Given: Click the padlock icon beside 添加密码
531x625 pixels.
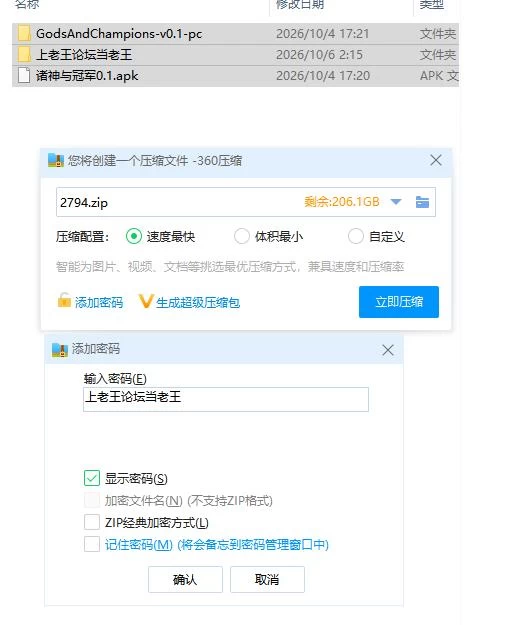Looking at the screenshot, I should [x=64, y=300].
